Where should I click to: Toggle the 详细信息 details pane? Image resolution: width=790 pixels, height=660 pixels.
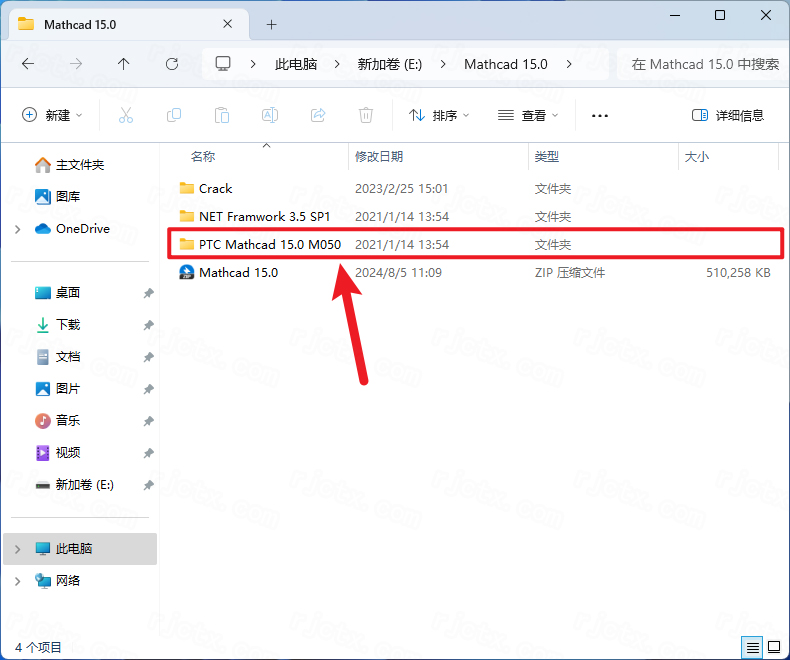point(728,115)
